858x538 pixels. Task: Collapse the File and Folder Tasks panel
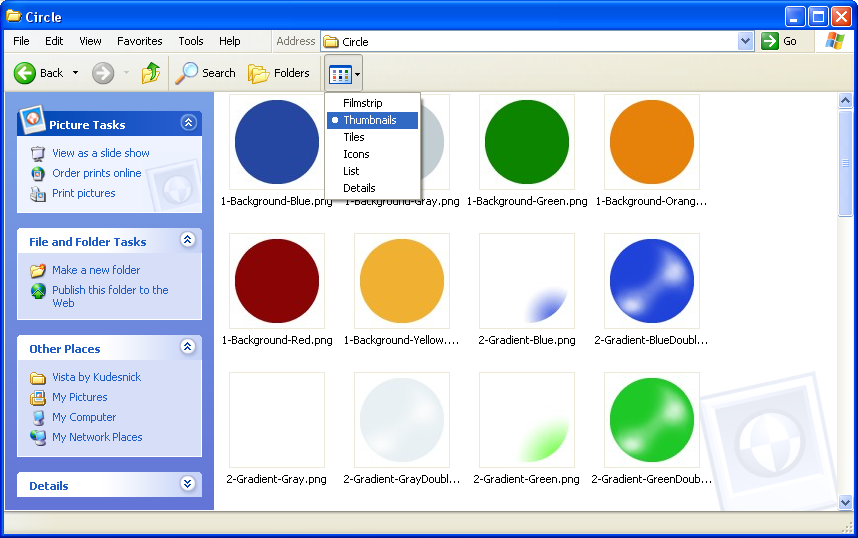pyautogui.click(x=188, y=240)
